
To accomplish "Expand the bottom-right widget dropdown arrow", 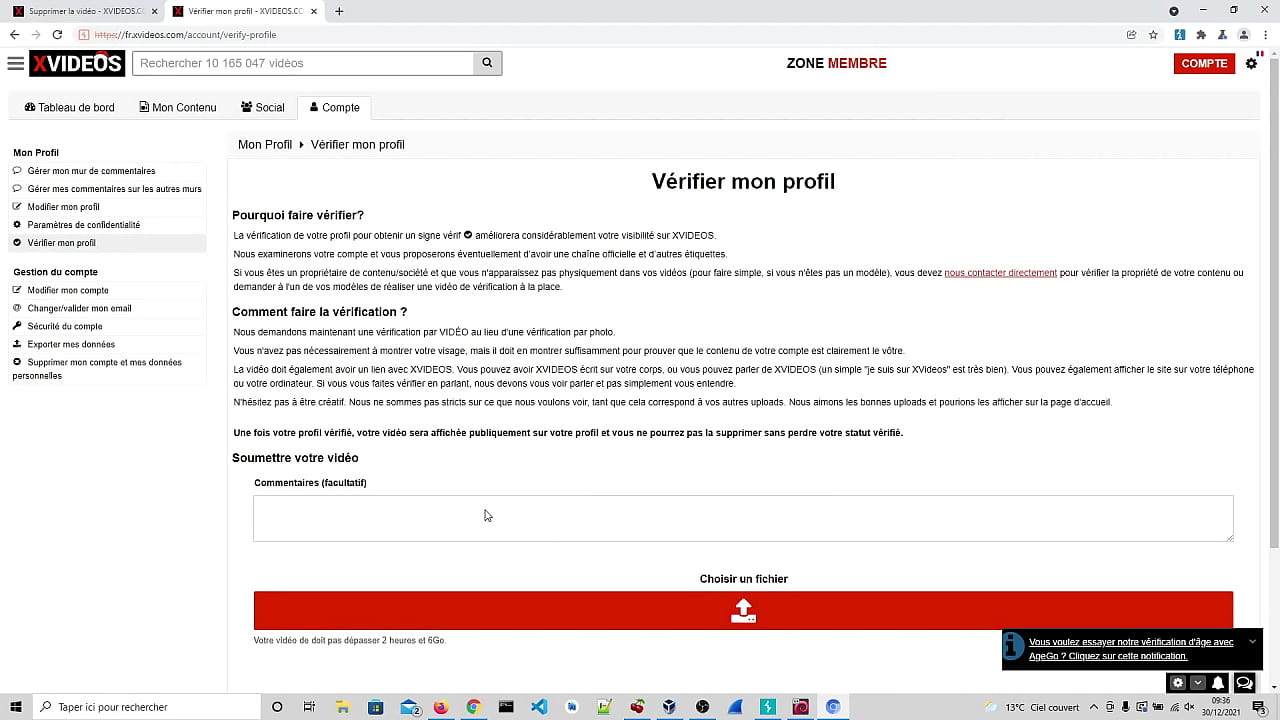I will pos(1198,683).
